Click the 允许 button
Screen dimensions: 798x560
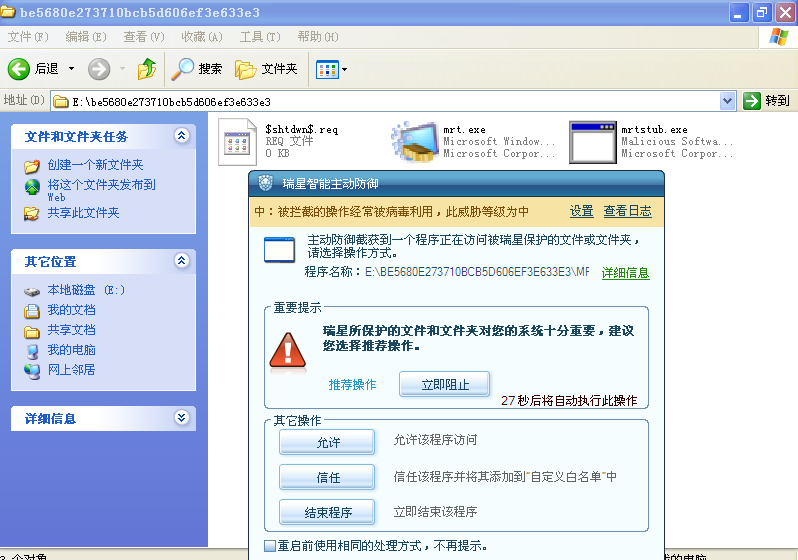(327, 442)
